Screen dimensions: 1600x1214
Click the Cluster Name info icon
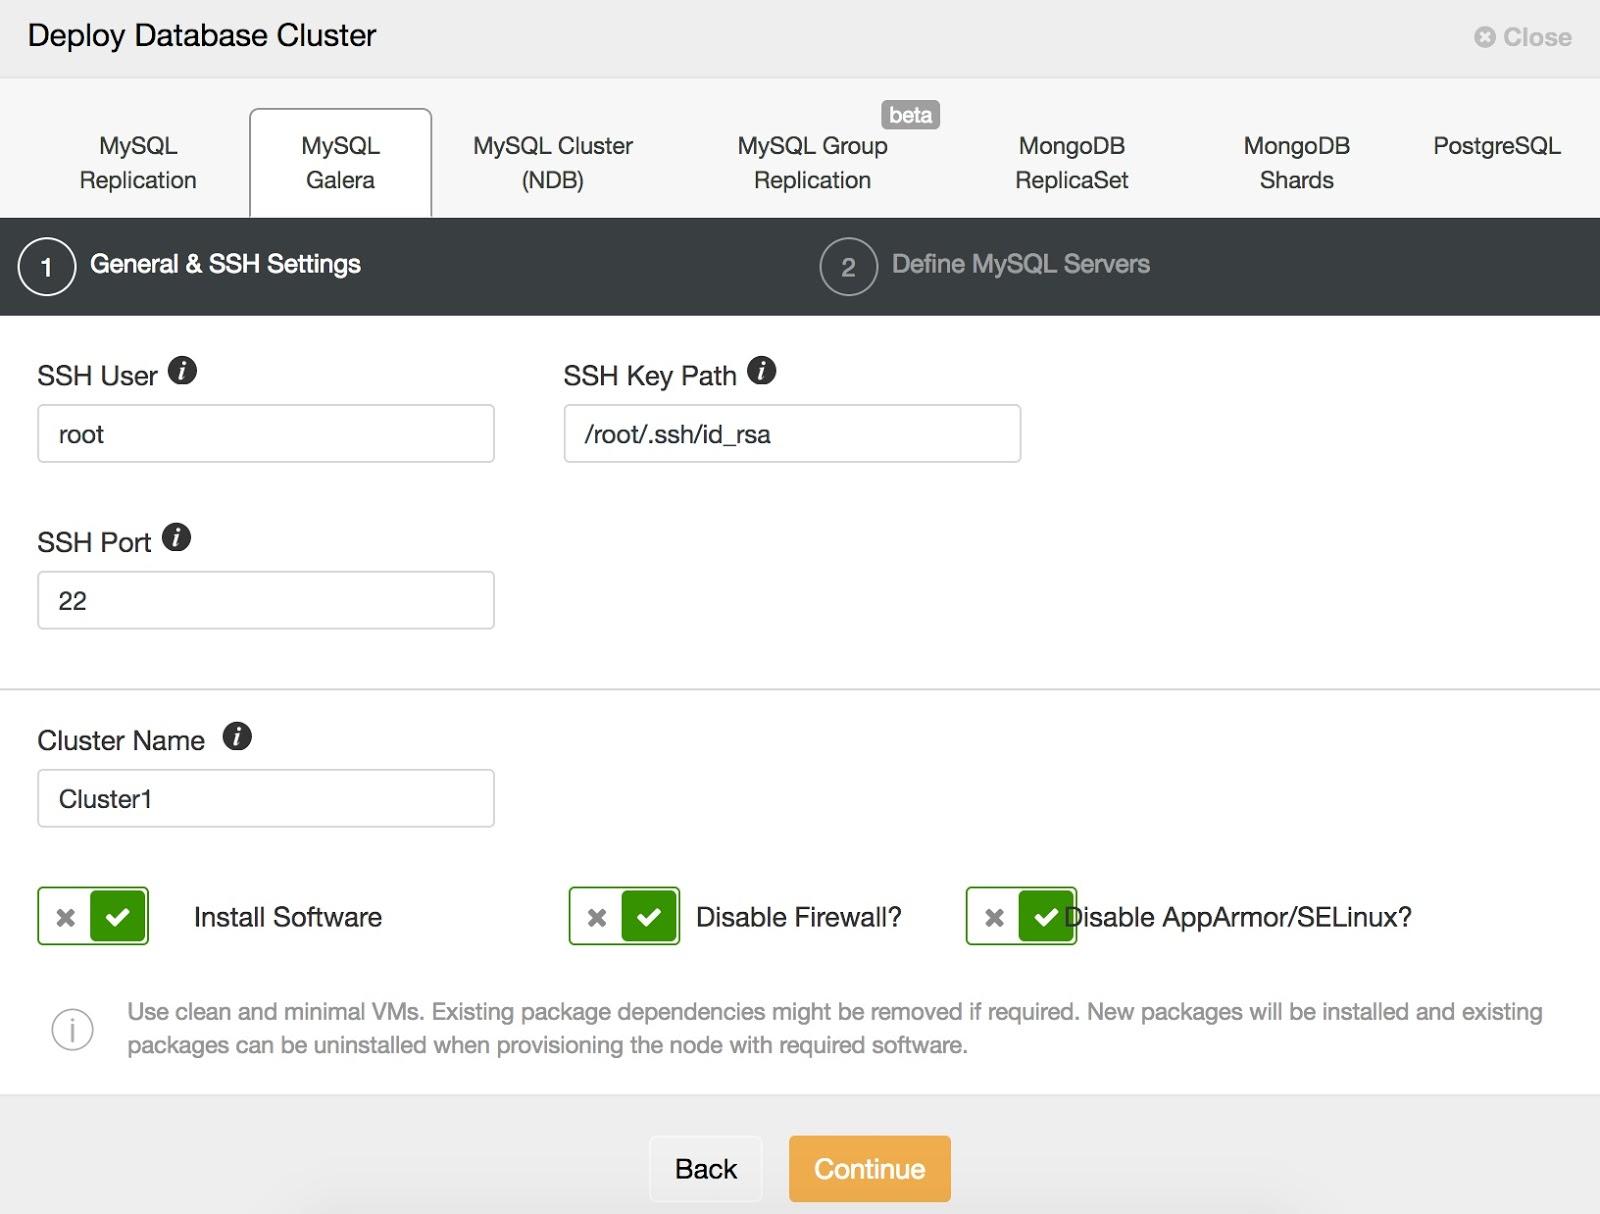(x=237, y=737)
